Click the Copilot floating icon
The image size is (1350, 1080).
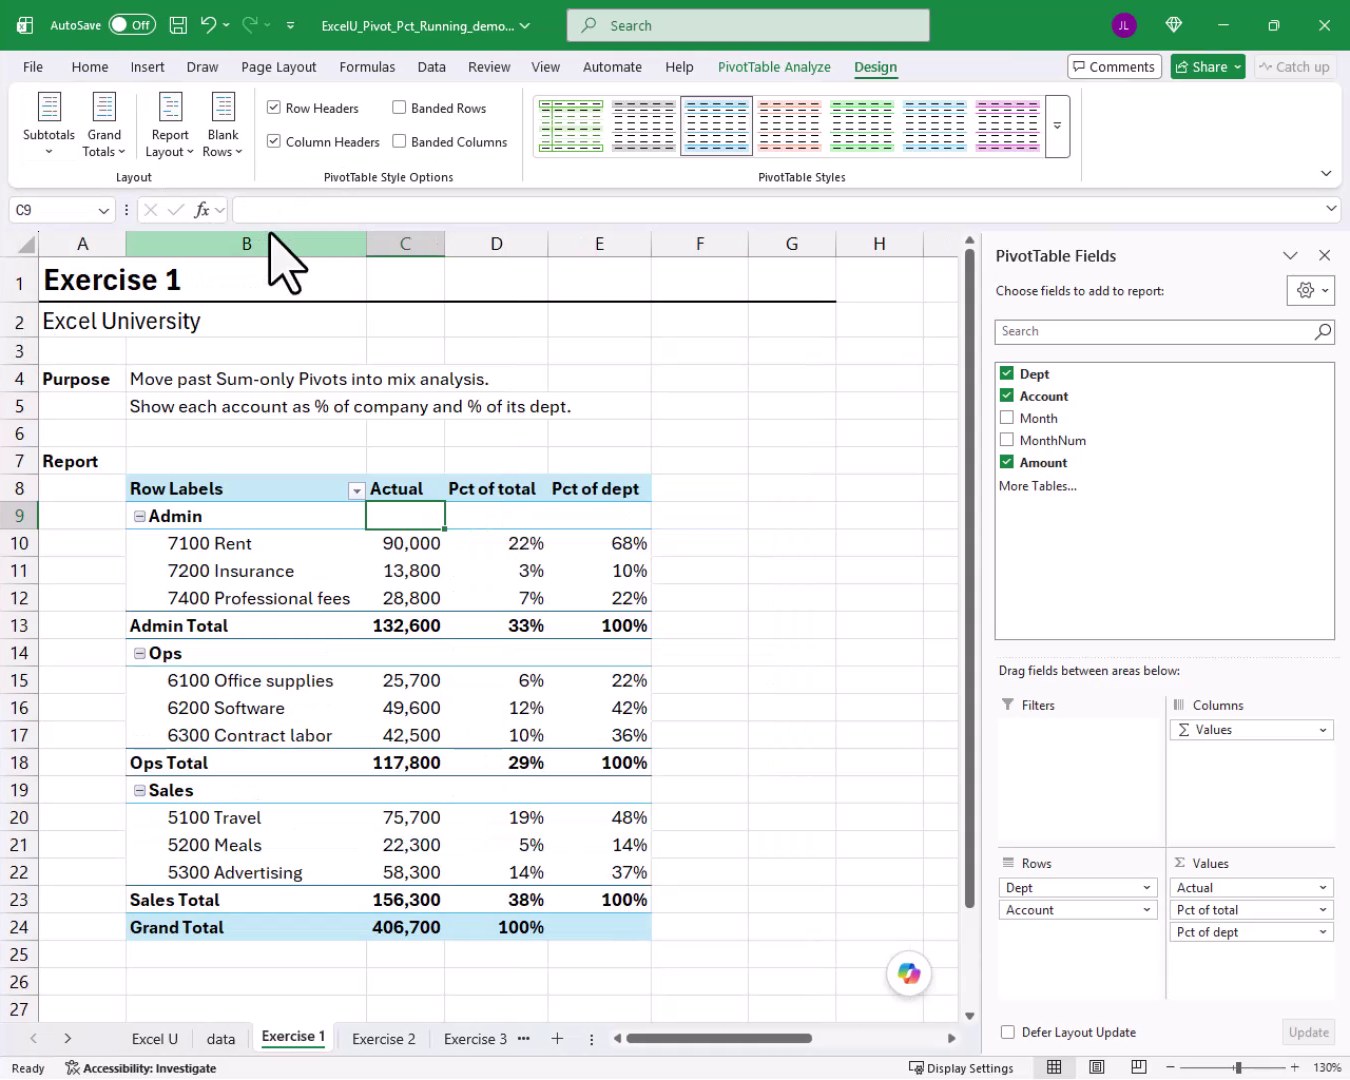[x=909, y=973]
